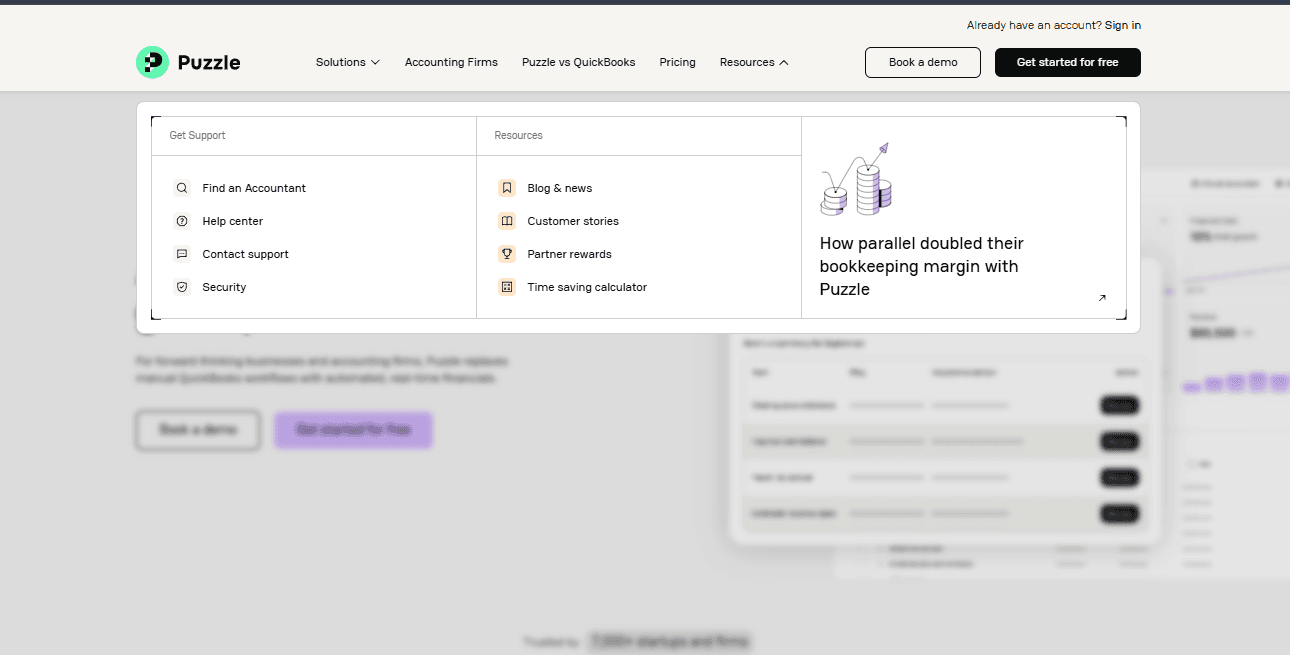
Task: Expand the Solutions dropdown menu
Action: tap(348, 62)
